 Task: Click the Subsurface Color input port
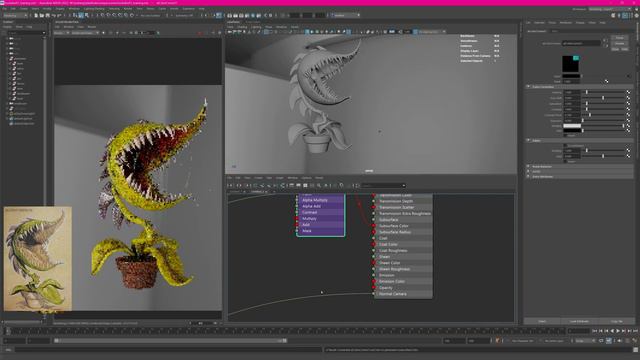click(373, 226)
